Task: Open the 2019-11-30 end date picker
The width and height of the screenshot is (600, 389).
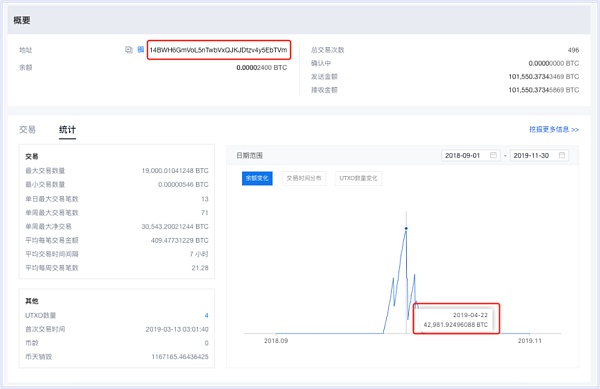Action: point(539,155)
